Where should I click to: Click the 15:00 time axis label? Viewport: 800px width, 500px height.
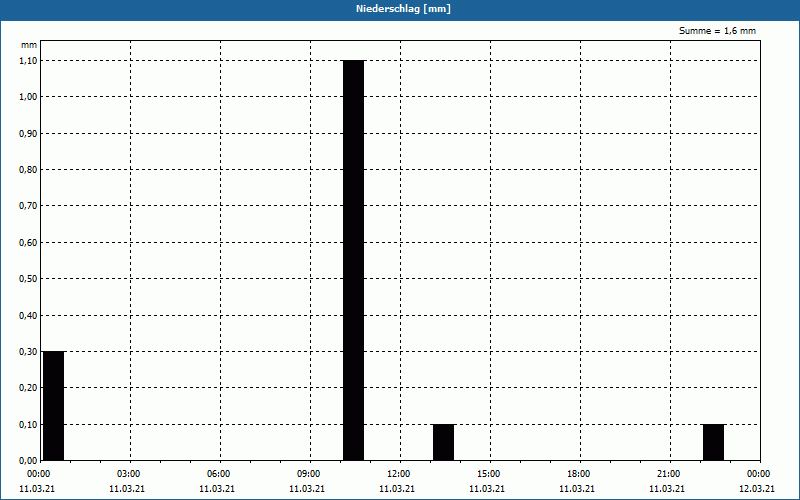pos(489,474)
